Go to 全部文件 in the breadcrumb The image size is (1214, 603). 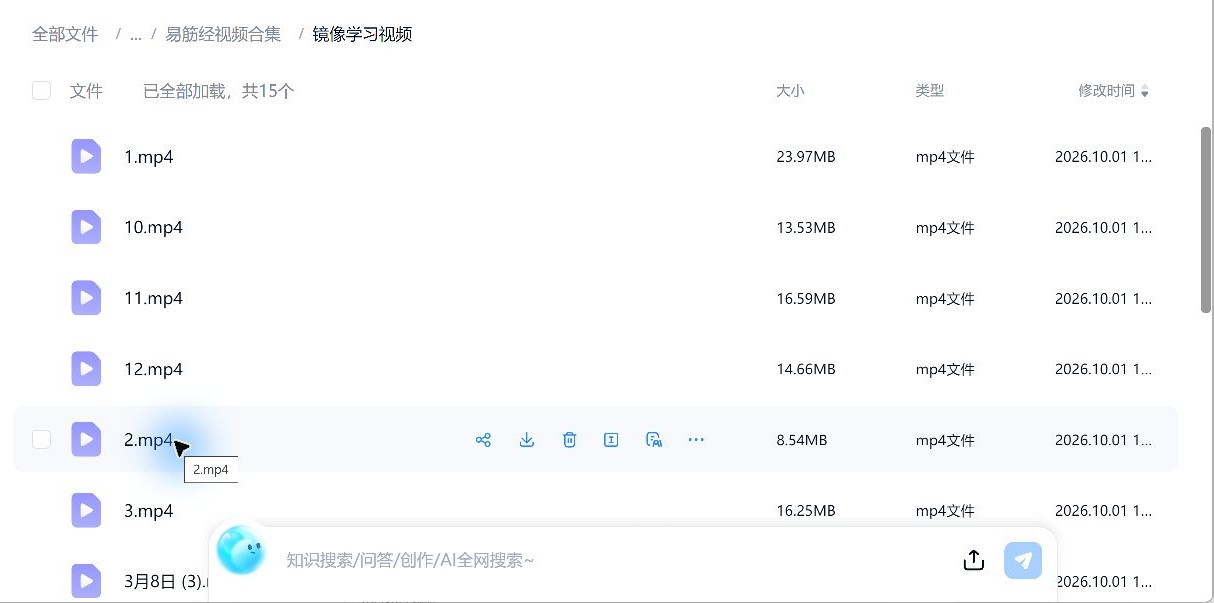(65, 35)
